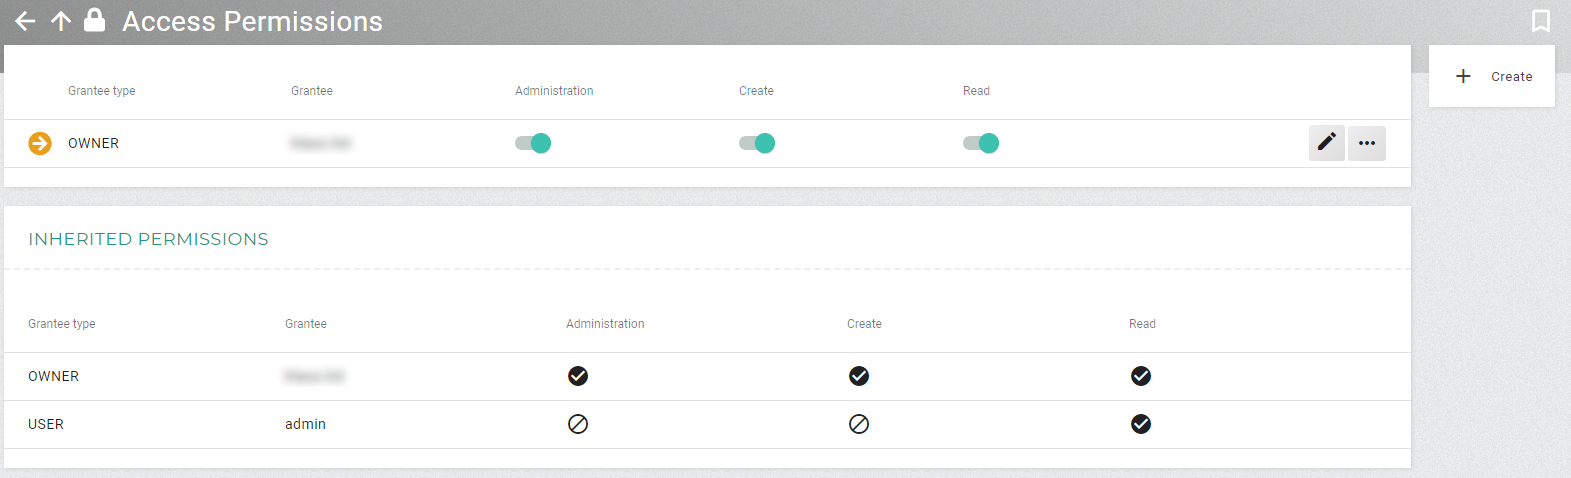The height and width of the screenshot is (478, 1571).
Task: Click Grantee type header in inherited table
Action: 62,324
